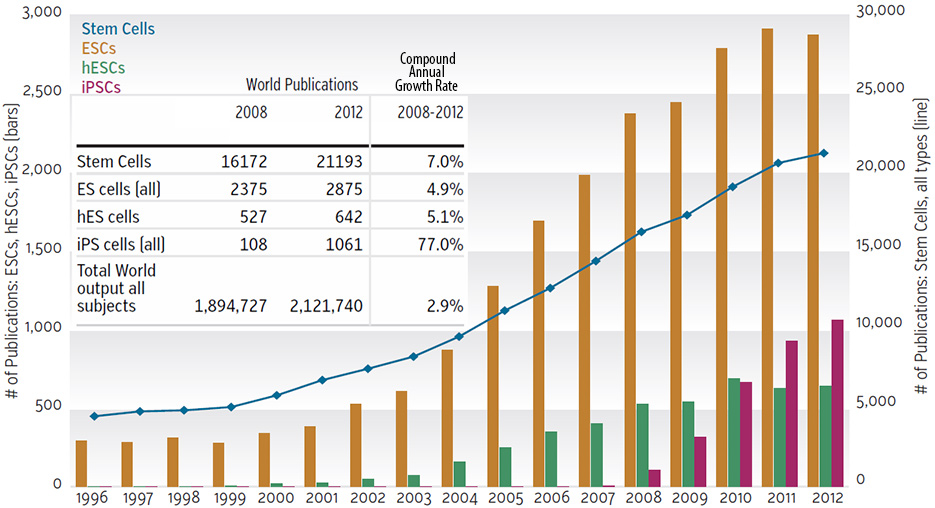This screenshot has height=508, width=935.
Task: Click the orange ESCs bar for 2012
Action: pyautogui.click(x=813, y=261)
